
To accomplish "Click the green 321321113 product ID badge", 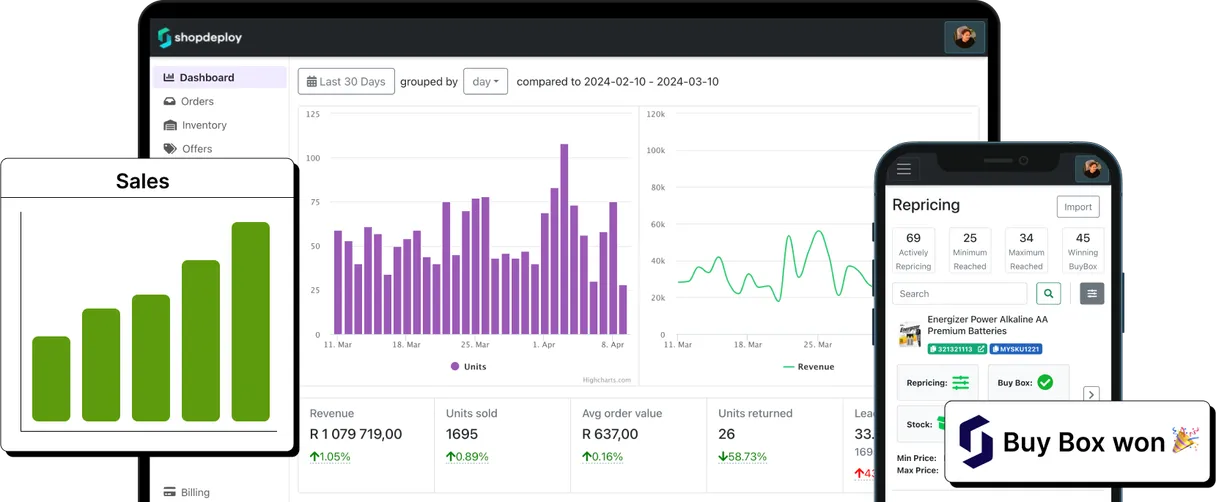I will [957, 349].
